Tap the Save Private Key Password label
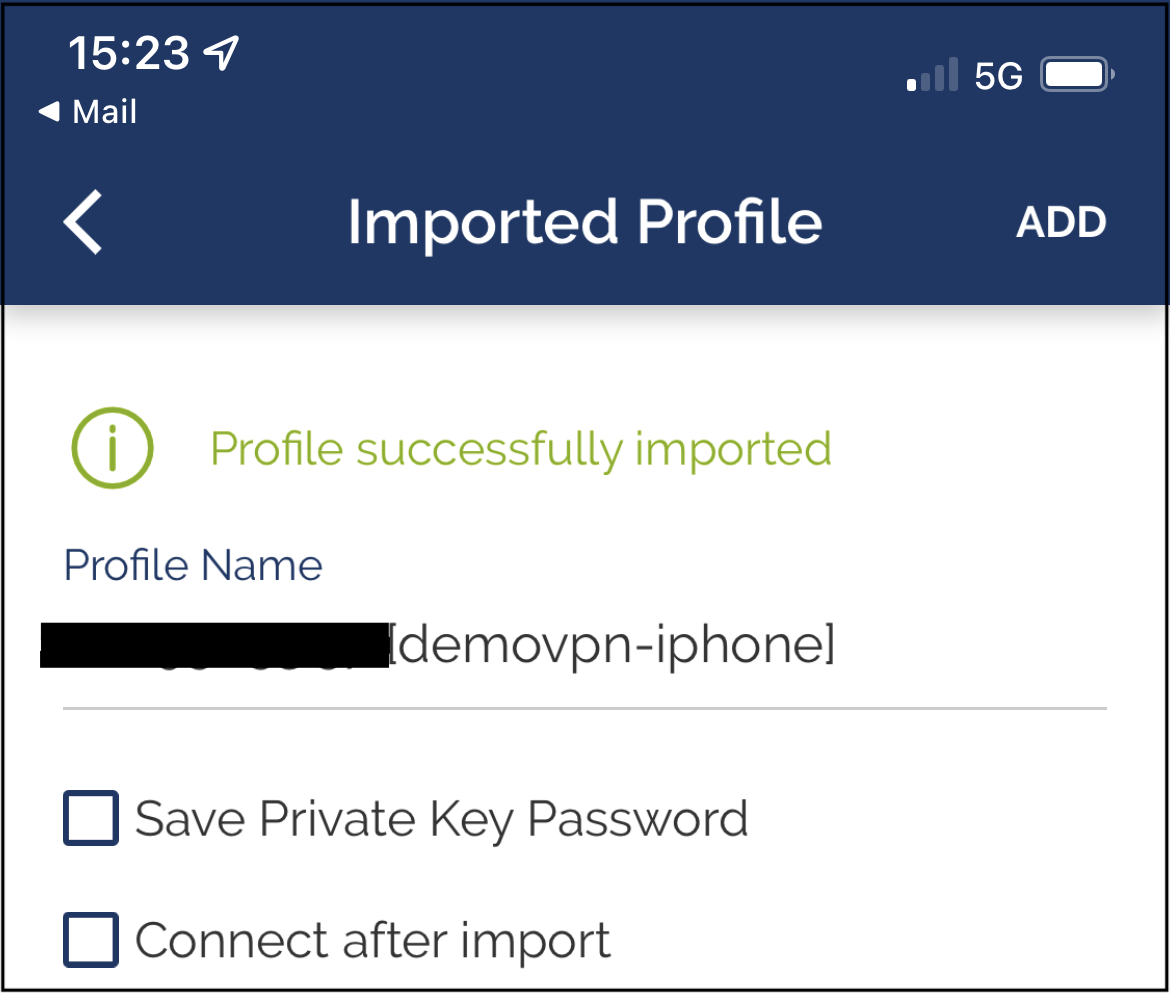Viewport: 1170px width, 994px height. (x=442, y=819)
